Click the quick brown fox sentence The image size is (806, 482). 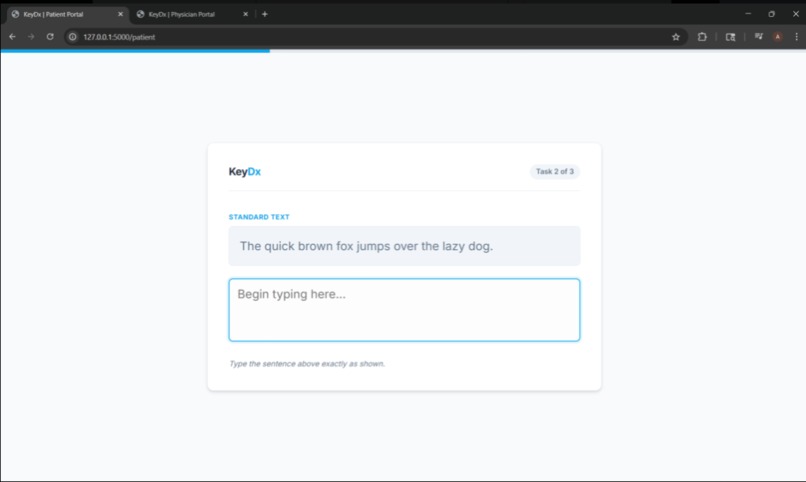(x=367, y=246)
